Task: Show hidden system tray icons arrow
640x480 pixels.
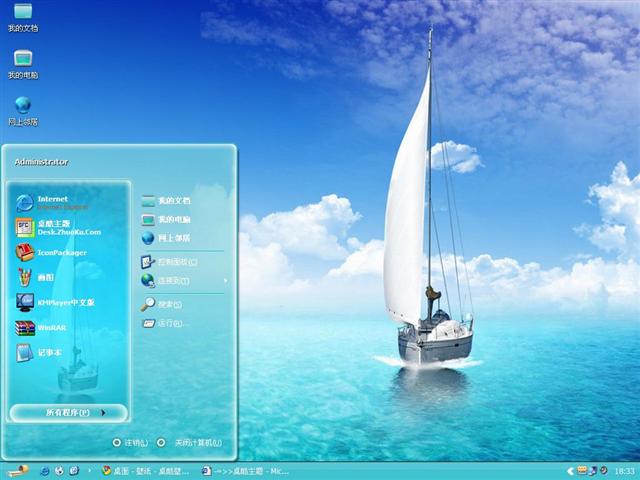Action: (571, 471)
